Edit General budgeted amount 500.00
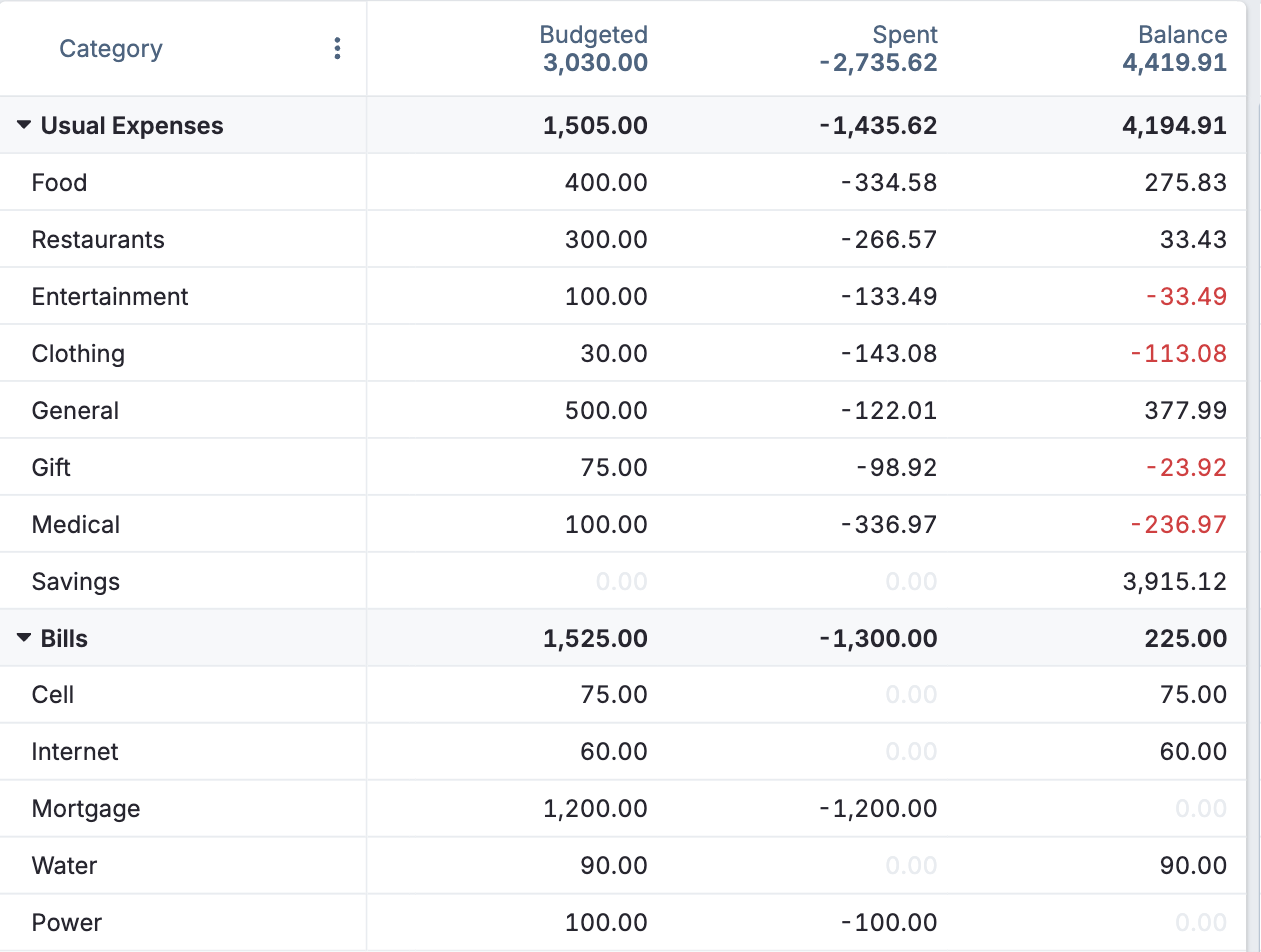This screenshot has height=952, width=1261. (606, 411)
